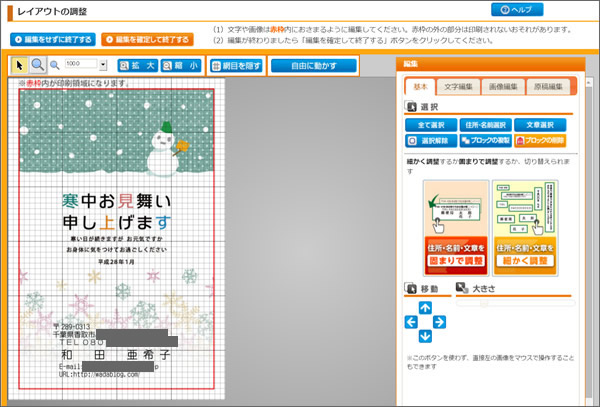Switch to the 文字編集 tab

(x=458, y=87)
